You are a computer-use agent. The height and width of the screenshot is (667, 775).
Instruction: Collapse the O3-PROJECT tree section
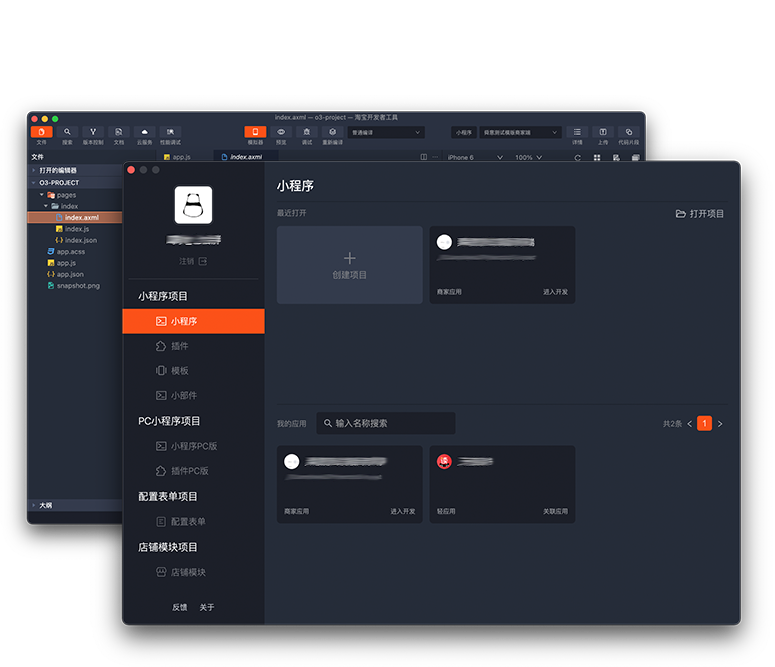click(x=75, y=182)
